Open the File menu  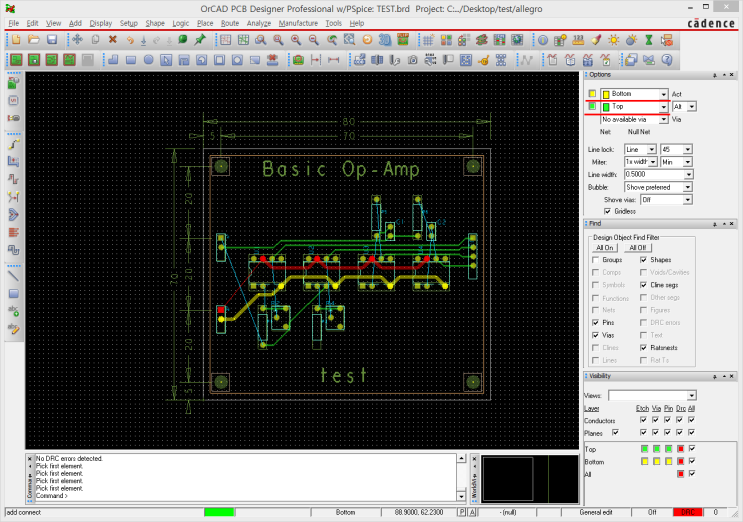(x=13, y=23)
